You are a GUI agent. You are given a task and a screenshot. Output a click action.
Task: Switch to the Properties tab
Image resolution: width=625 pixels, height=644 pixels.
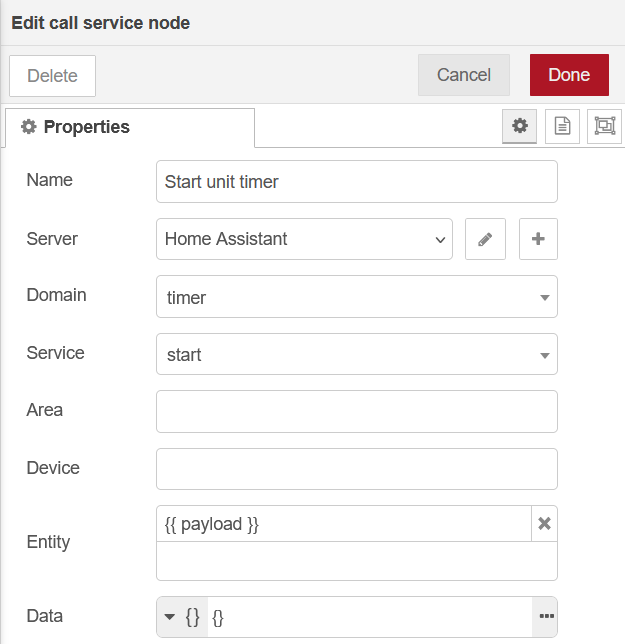tap(130, 127)
